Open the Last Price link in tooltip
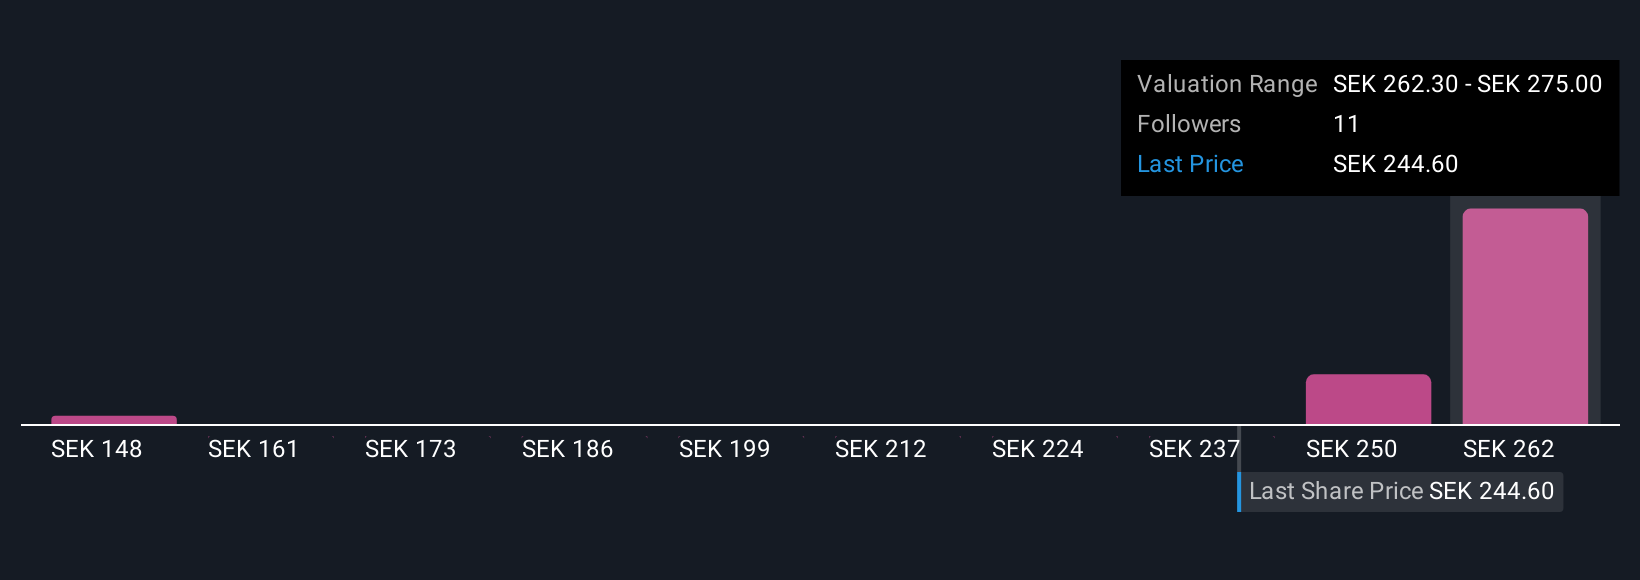 pyautogui.click(x=1190, y=164)
